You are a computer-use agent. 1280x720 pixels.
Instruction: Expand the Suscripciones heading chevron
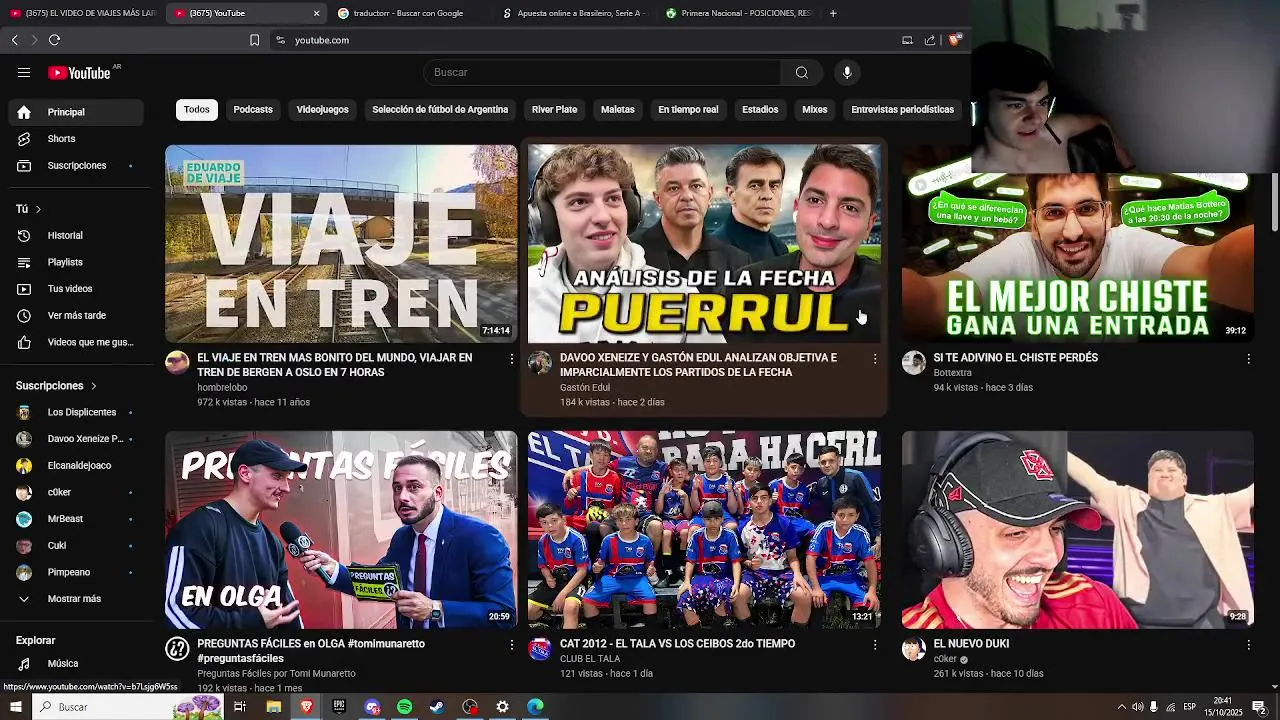94,386
